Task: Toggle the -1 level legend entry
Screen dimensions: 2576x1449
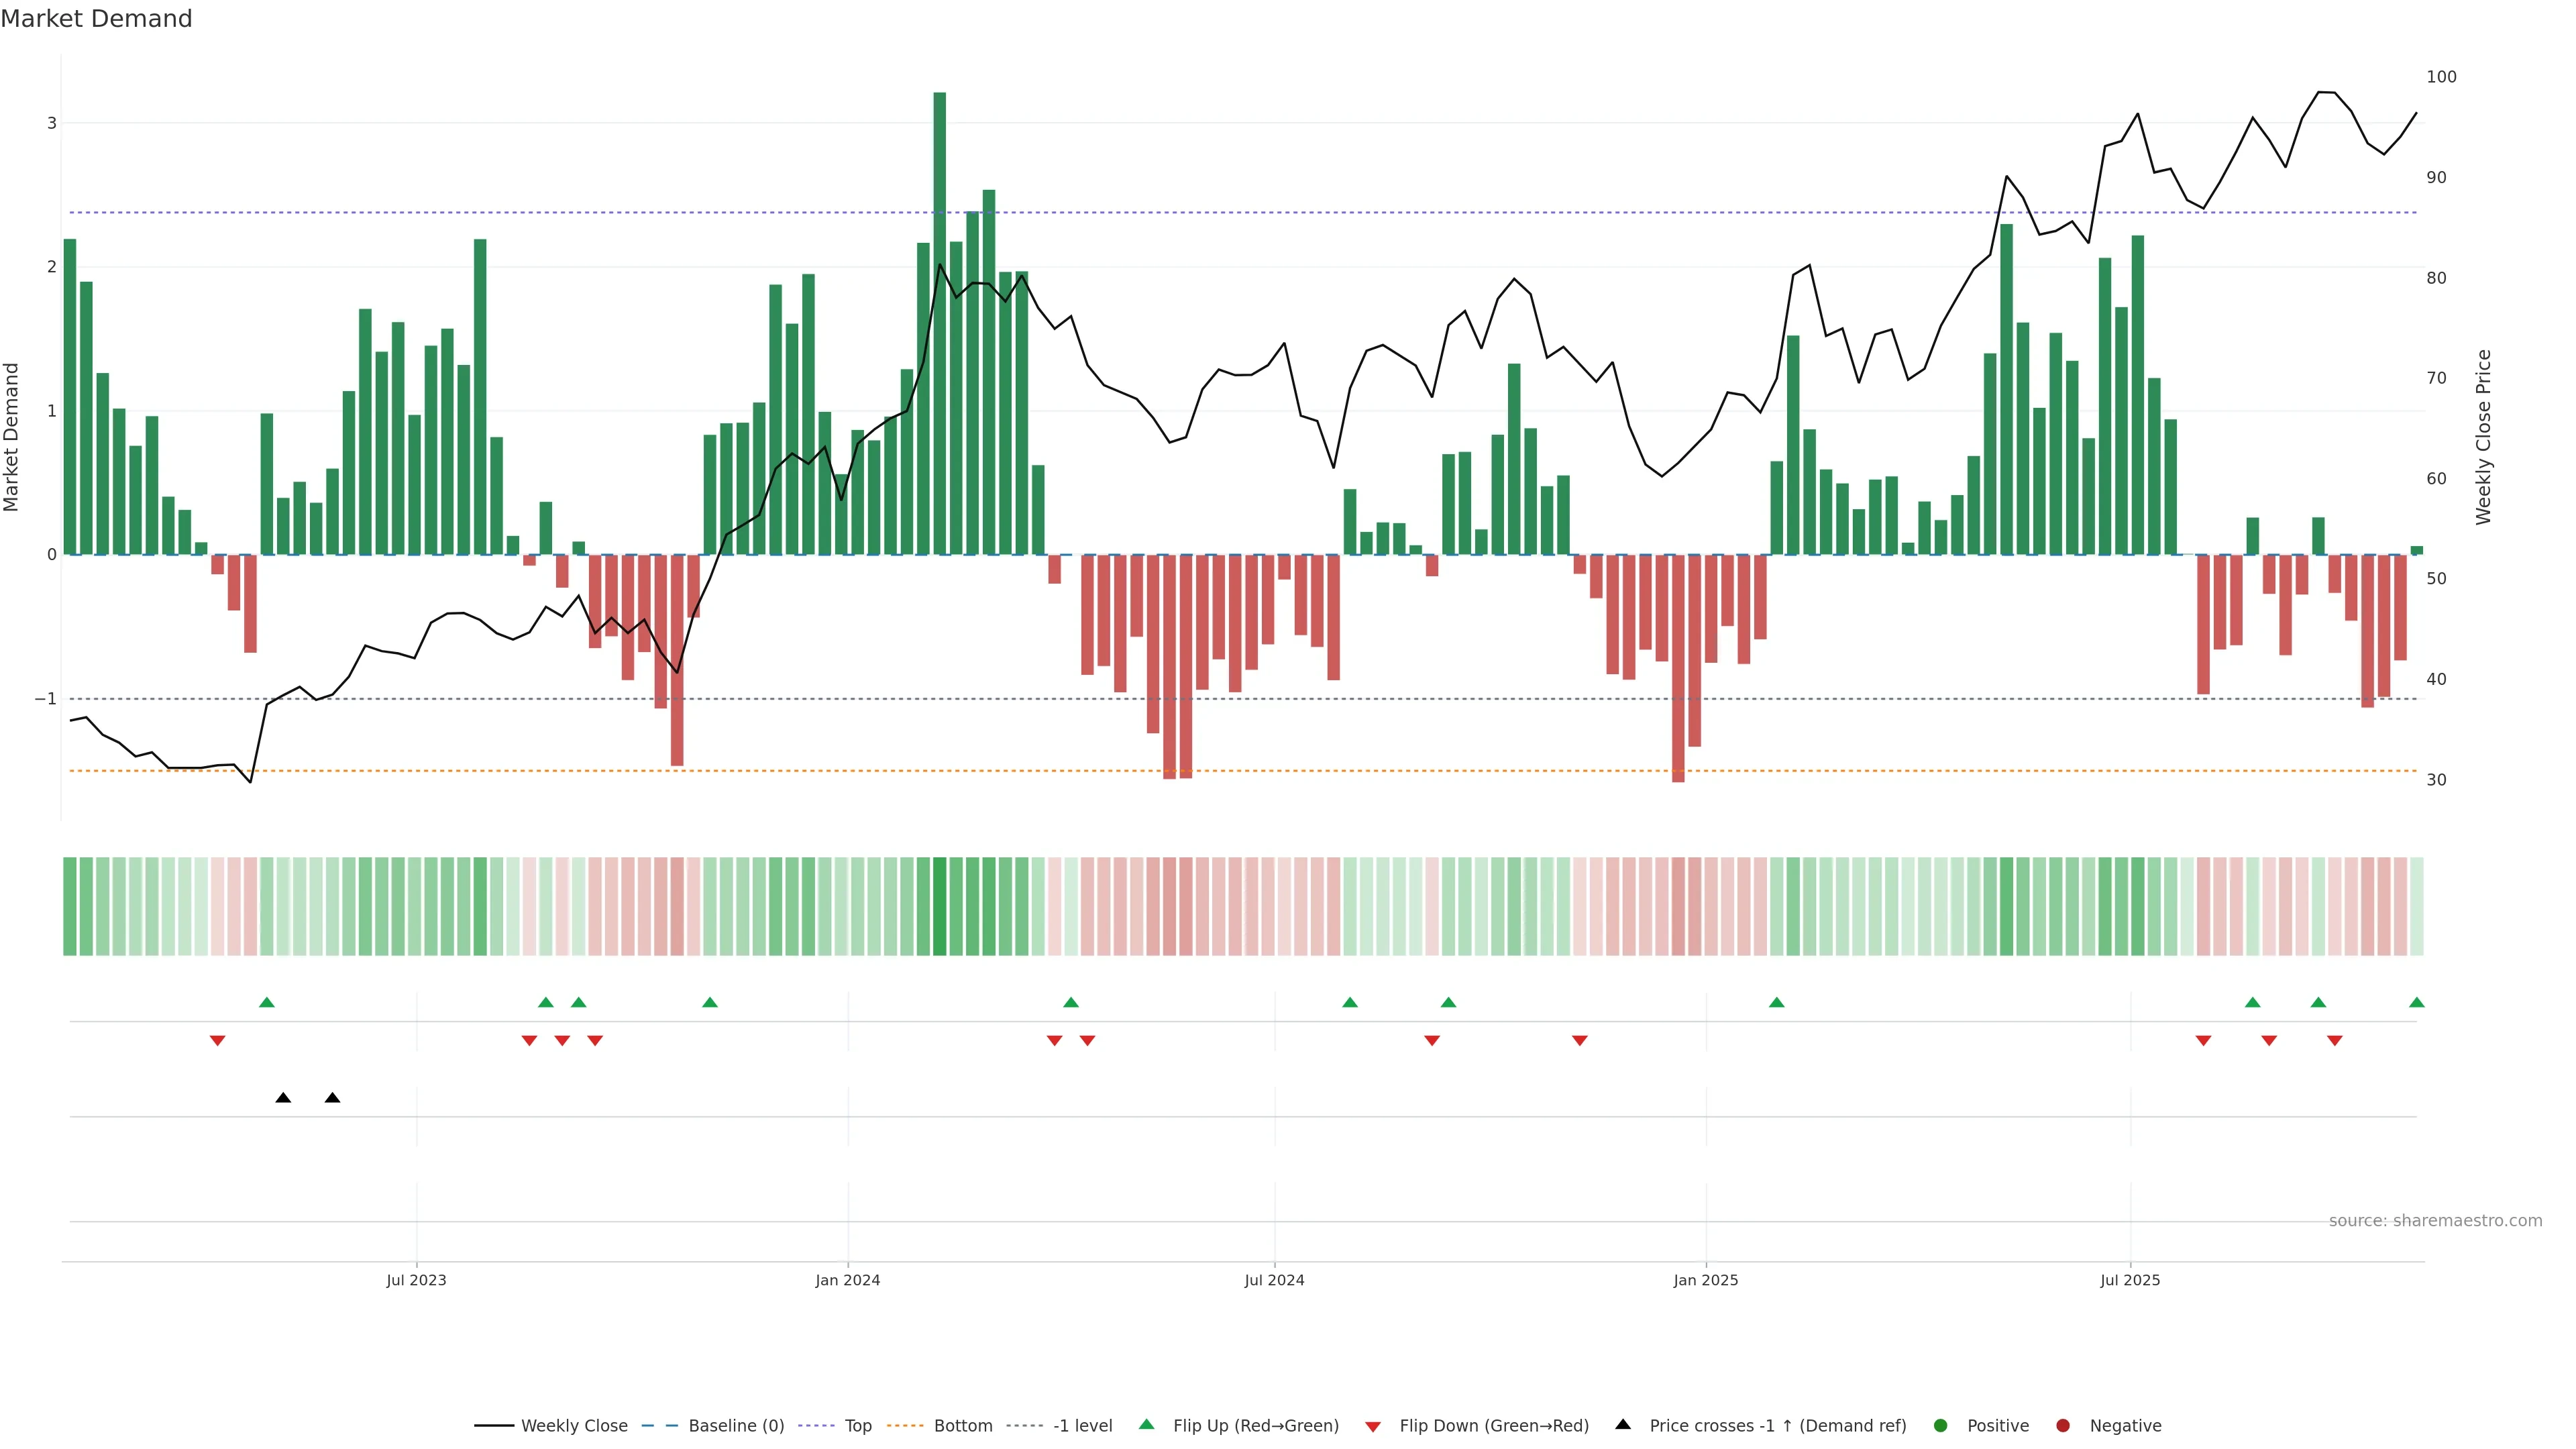Action: tap(1082, 1425)
